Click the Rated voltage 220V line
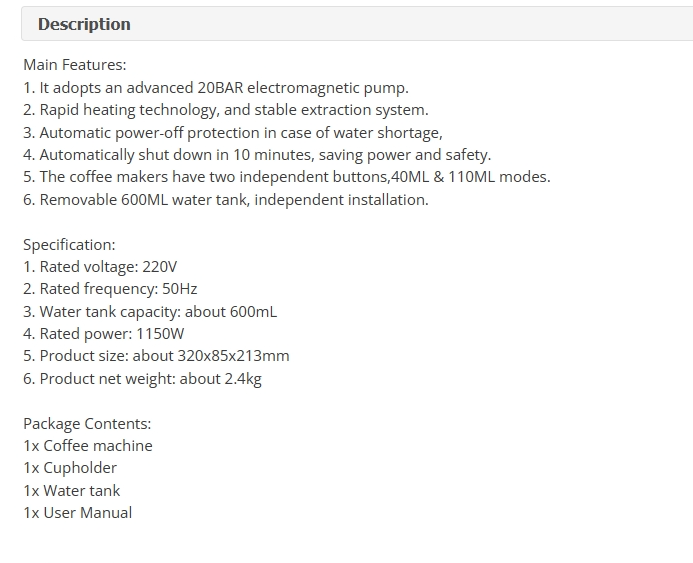Viewport: 693px width, 563px height. 100,267
